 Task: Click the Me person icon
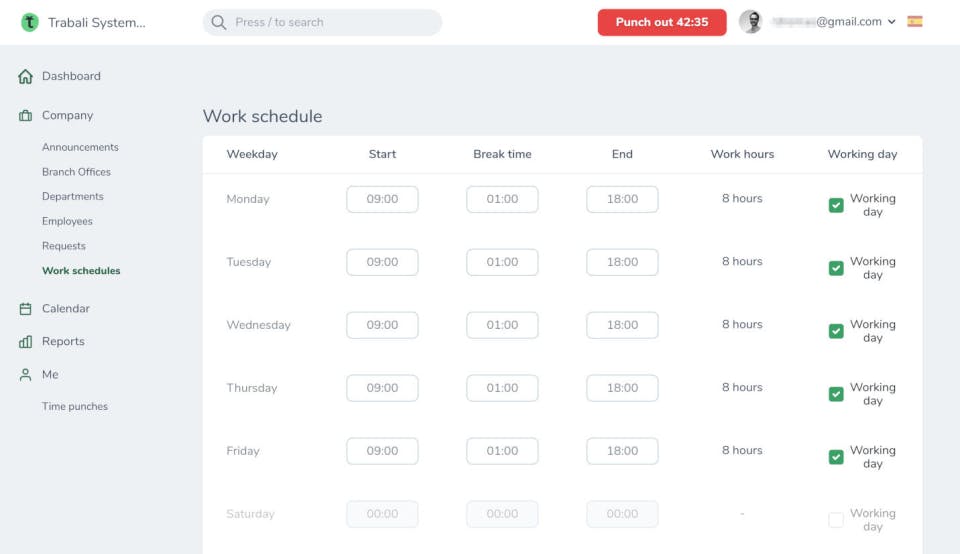click(26, 375)
